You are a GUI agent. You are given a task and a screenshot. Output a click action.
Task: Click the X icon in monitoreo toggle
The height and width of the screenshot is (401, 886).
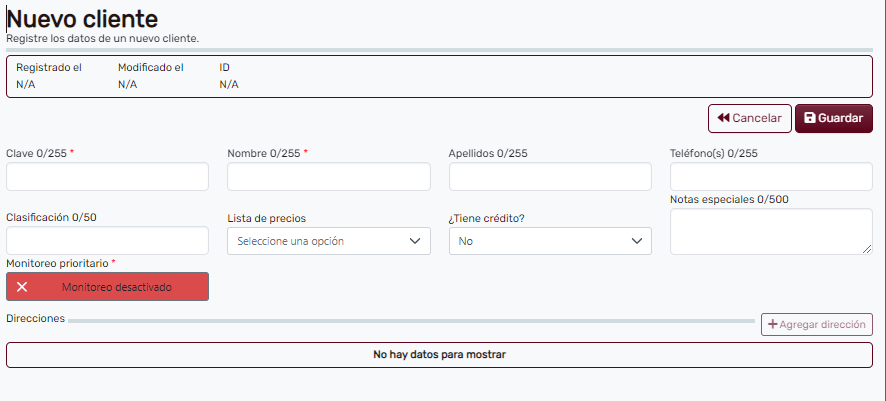pos(22,287)
